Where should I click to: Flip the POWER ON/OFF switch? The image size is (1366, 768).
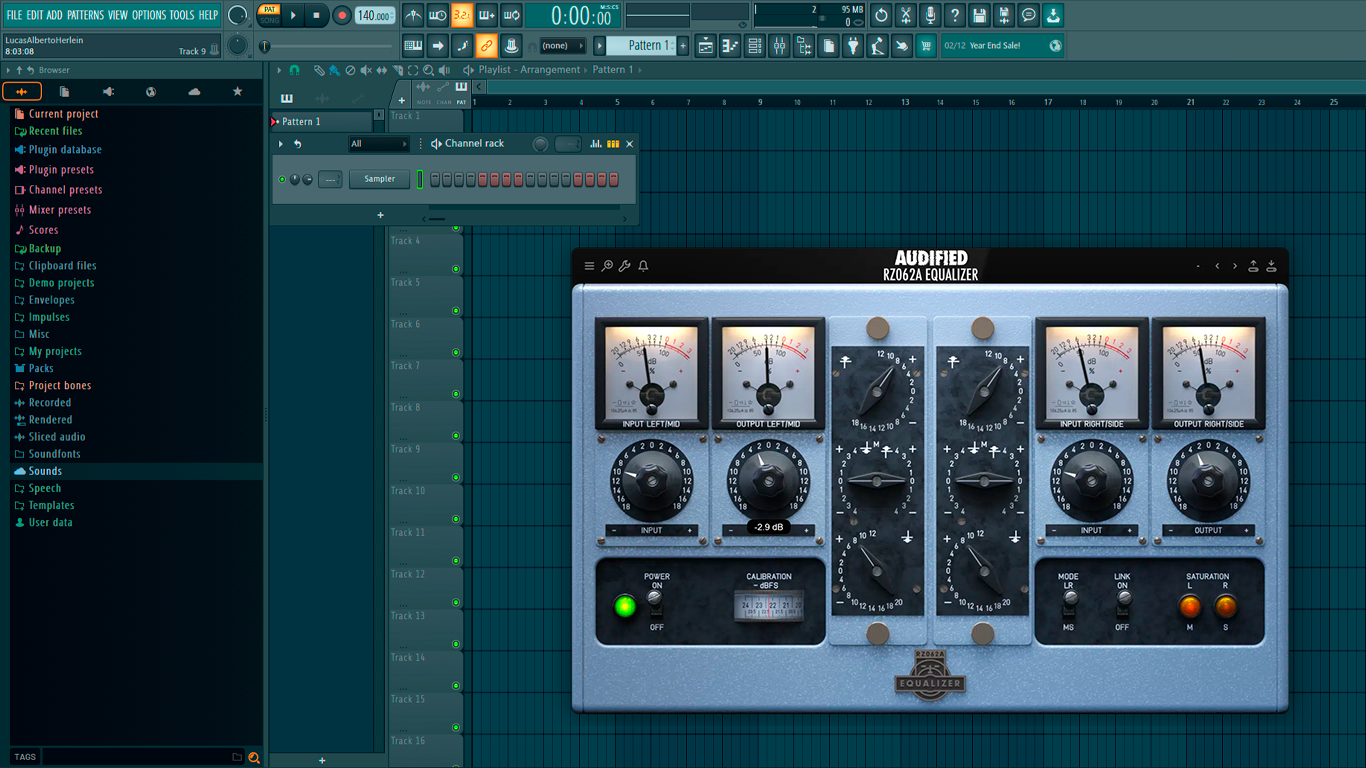656,600
